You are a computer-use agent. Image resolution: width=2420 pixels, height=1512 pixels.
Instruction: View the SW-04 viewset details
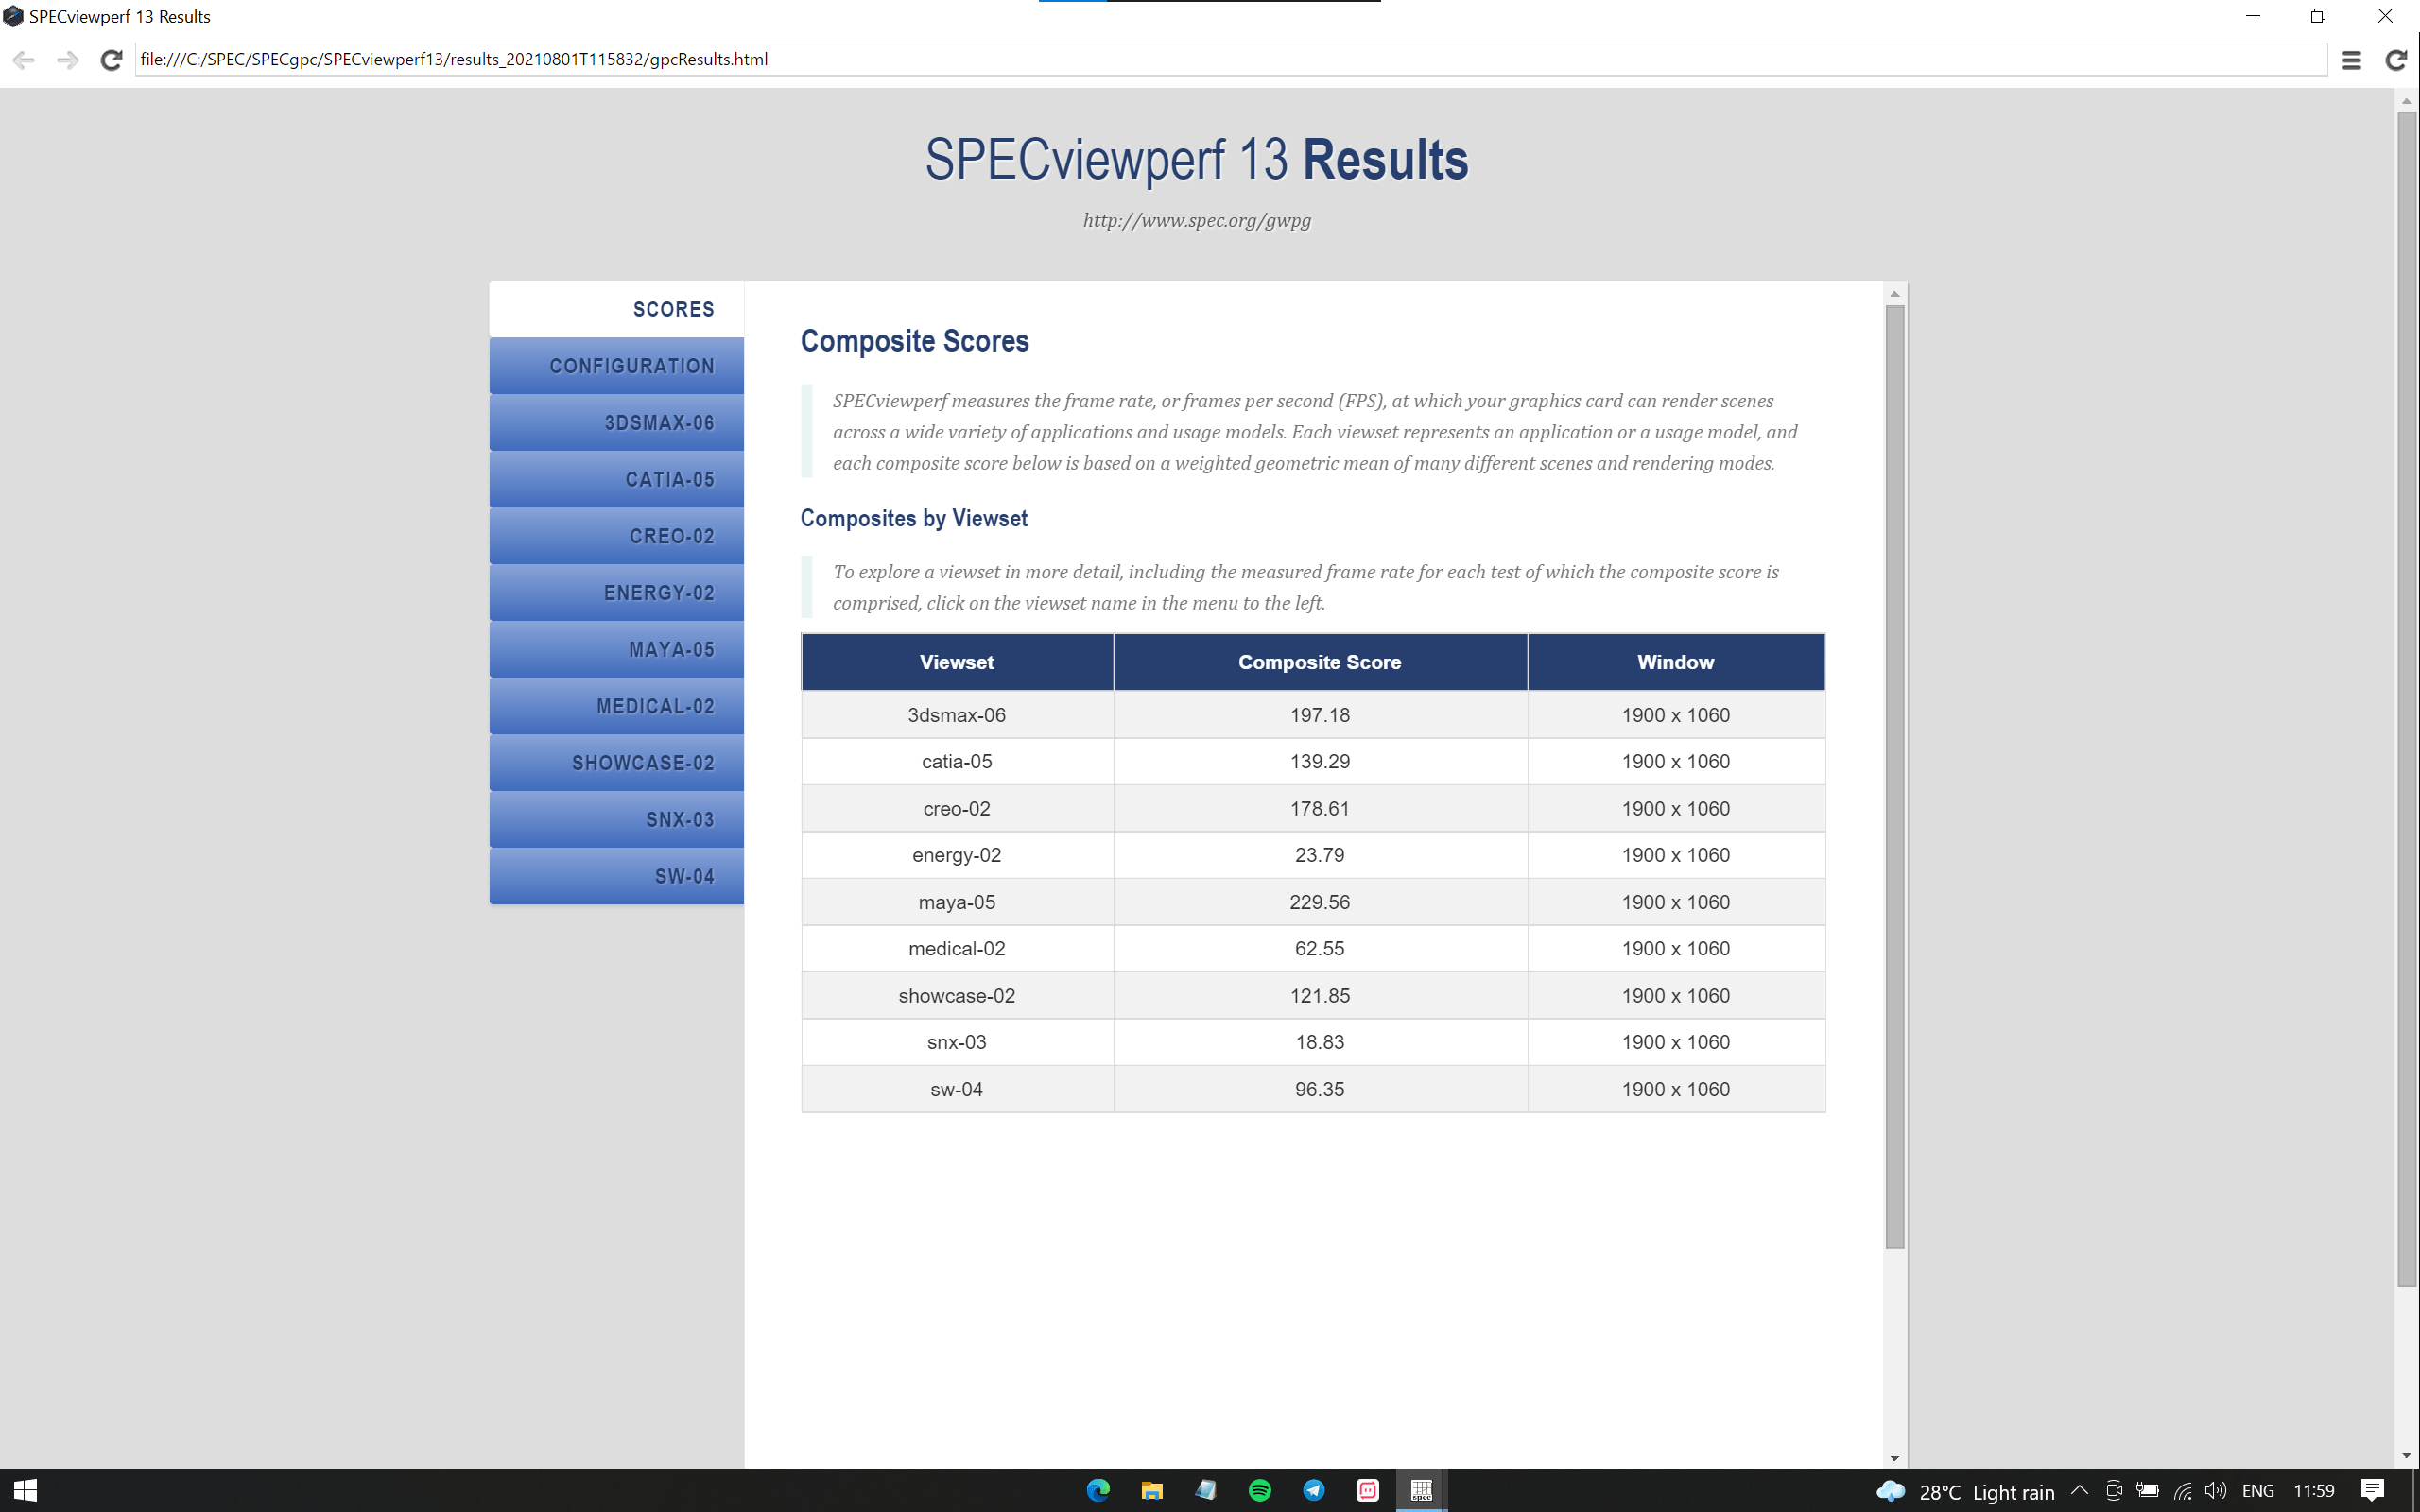point(616,876)
